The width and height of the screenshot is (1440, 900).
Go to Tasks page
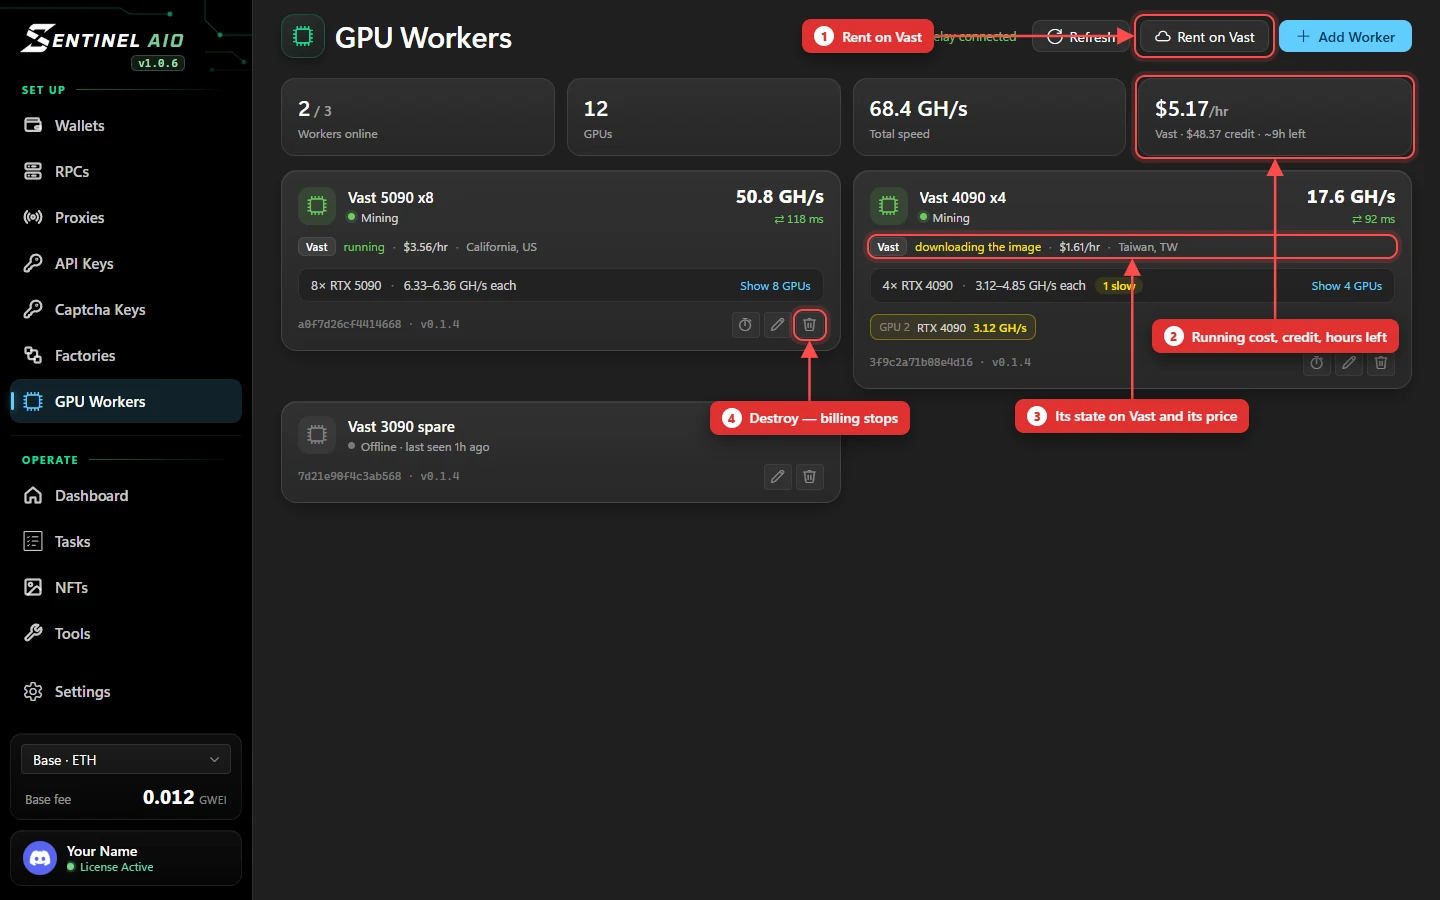126,542
